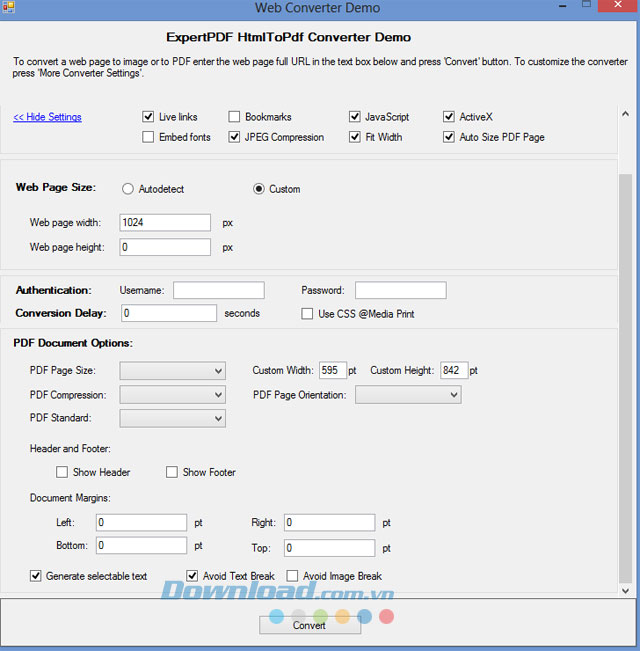
Task: Click the Hide Settings link
Action: 47,117
